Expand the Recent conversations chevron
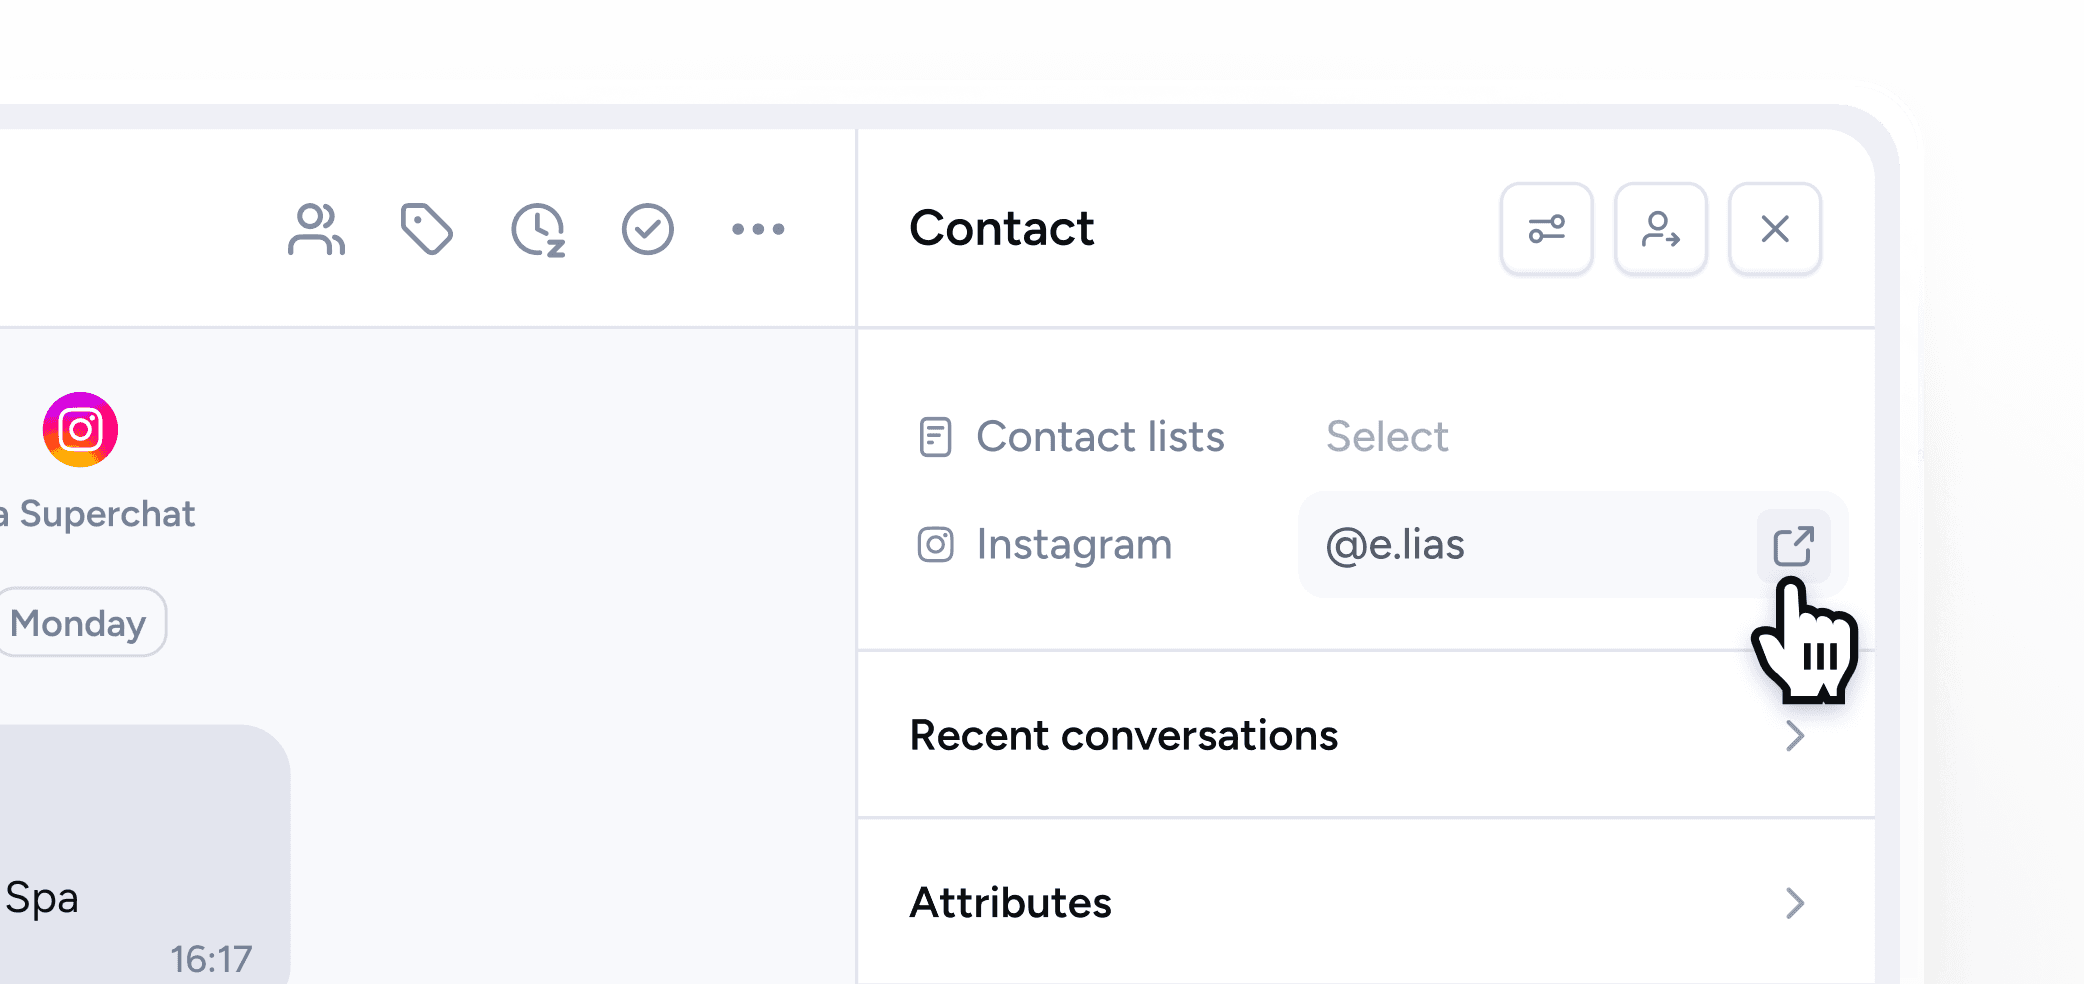2084x984 pixels. 1795,736
